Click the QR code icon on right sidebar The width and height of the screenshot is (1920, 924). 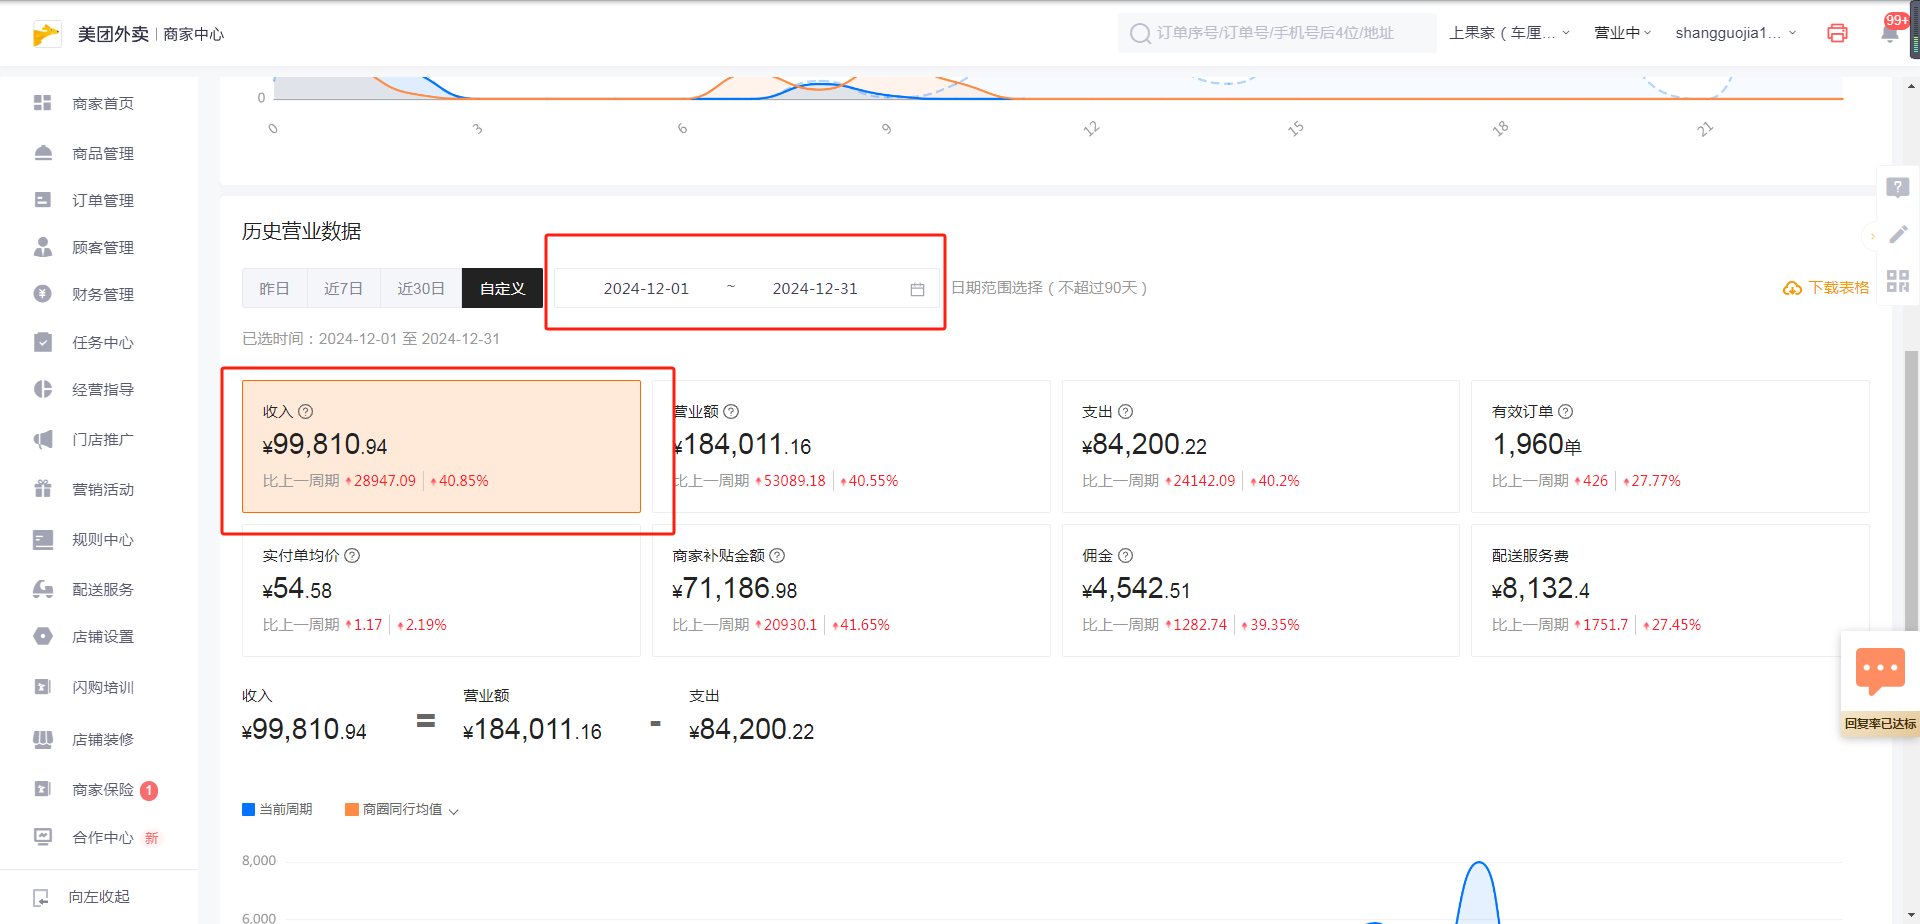(x=1897, y=281)
